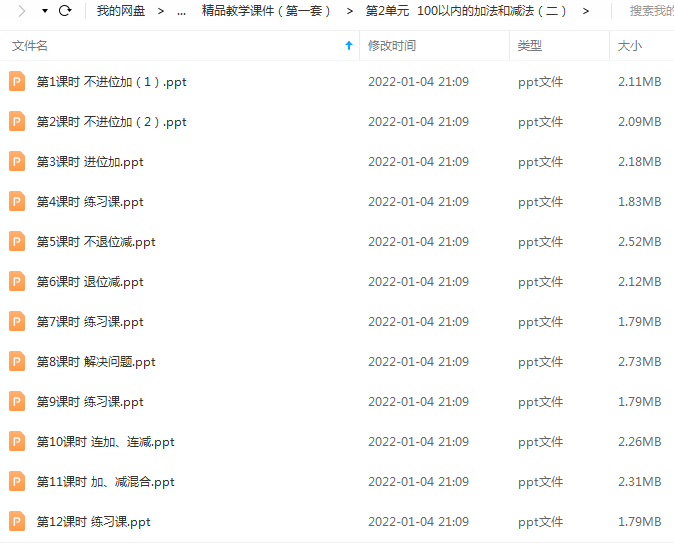Open 精品教学课件（第一套）breadcrumb folder
The height and width of the screenshot is (545, 674).
(x=266, y=11)
